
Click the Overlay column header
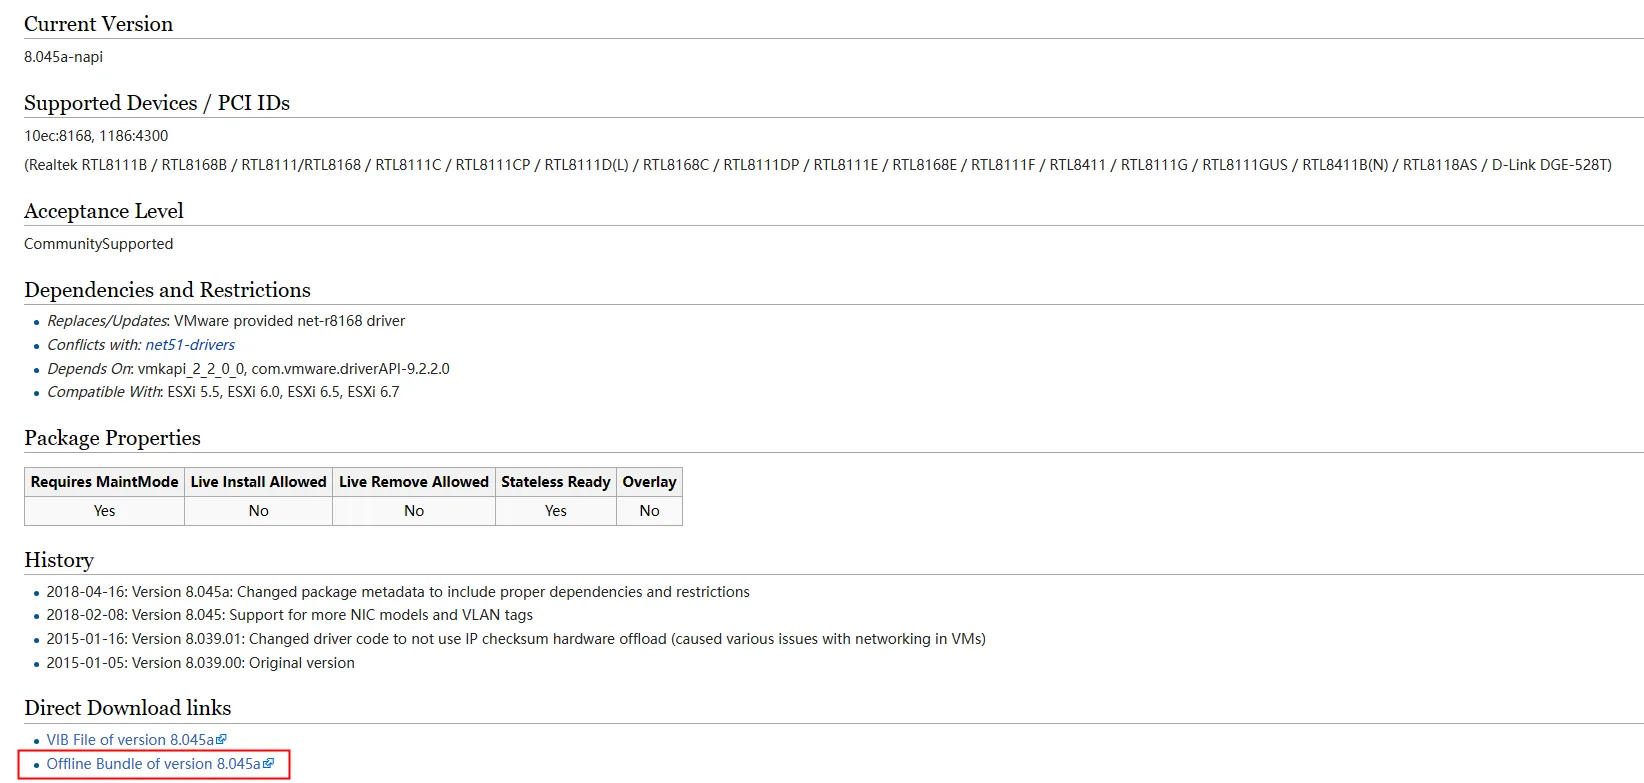click(x=649, y=482)
